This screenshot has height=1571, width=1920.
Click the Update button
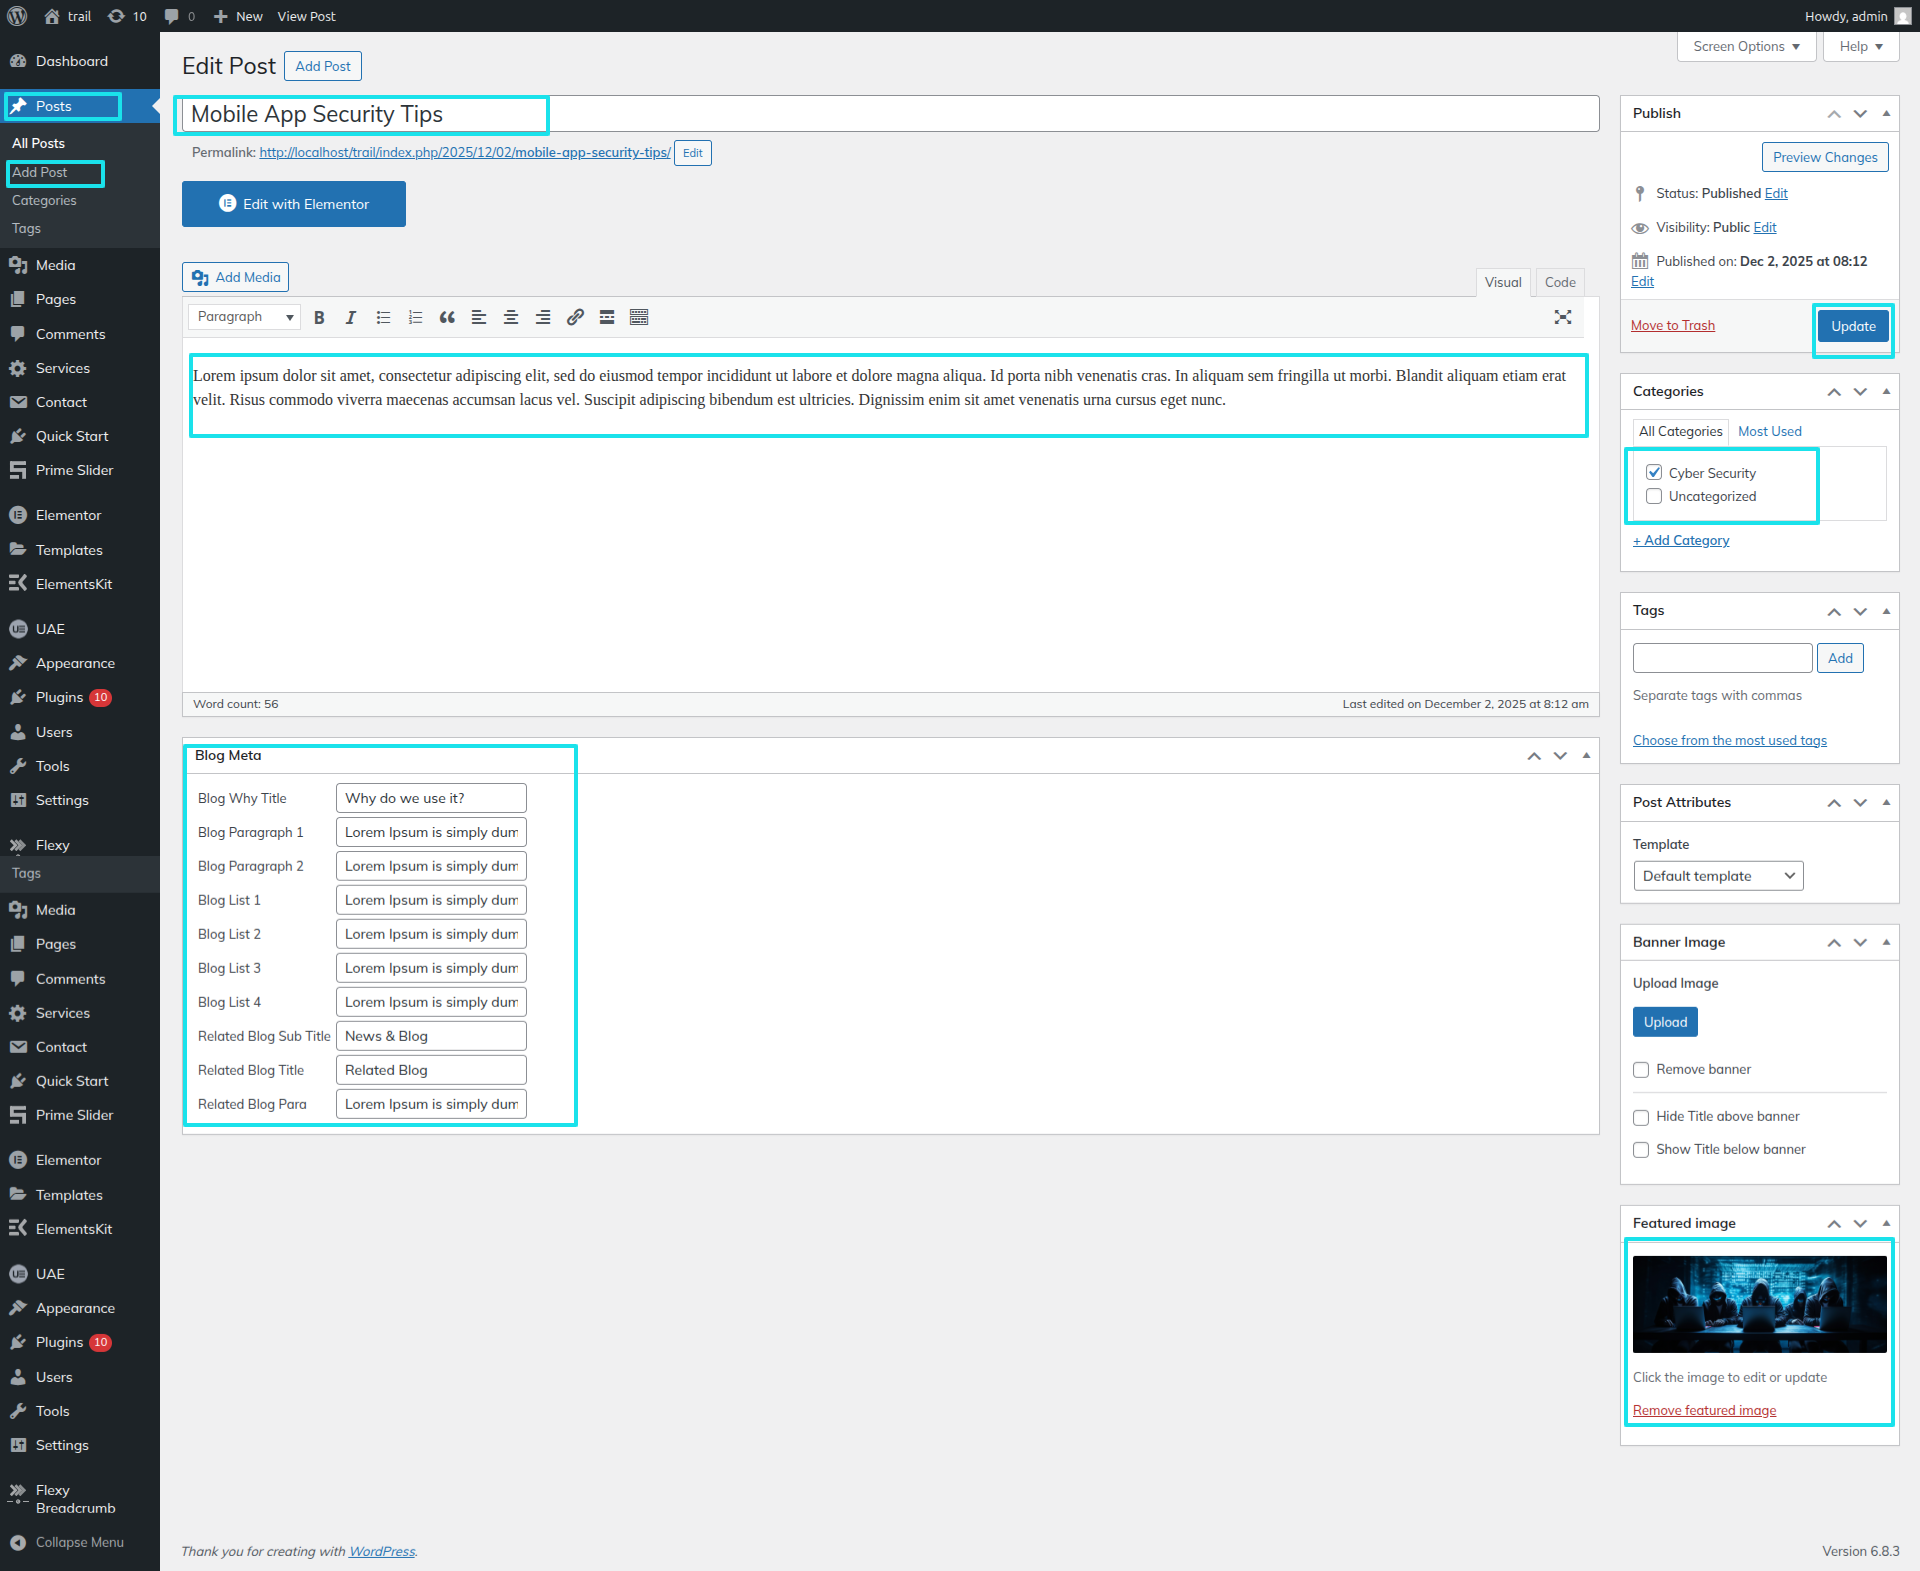[1852, 326]
